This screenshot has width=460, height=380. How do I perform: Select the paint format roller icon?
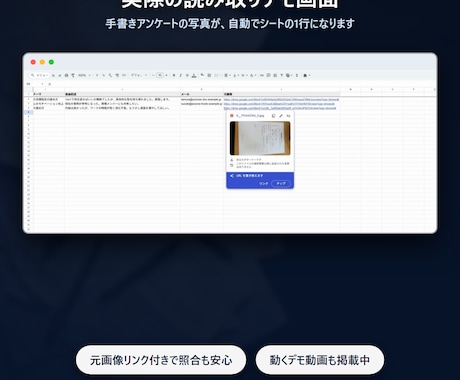click(x=73, y=75)
